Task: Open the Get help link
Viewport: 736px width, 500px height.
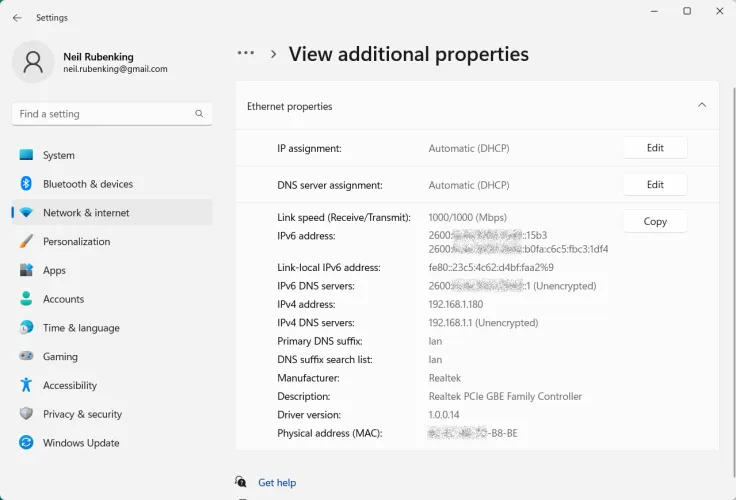Action: pyautogui.click(x=277, y=483)
